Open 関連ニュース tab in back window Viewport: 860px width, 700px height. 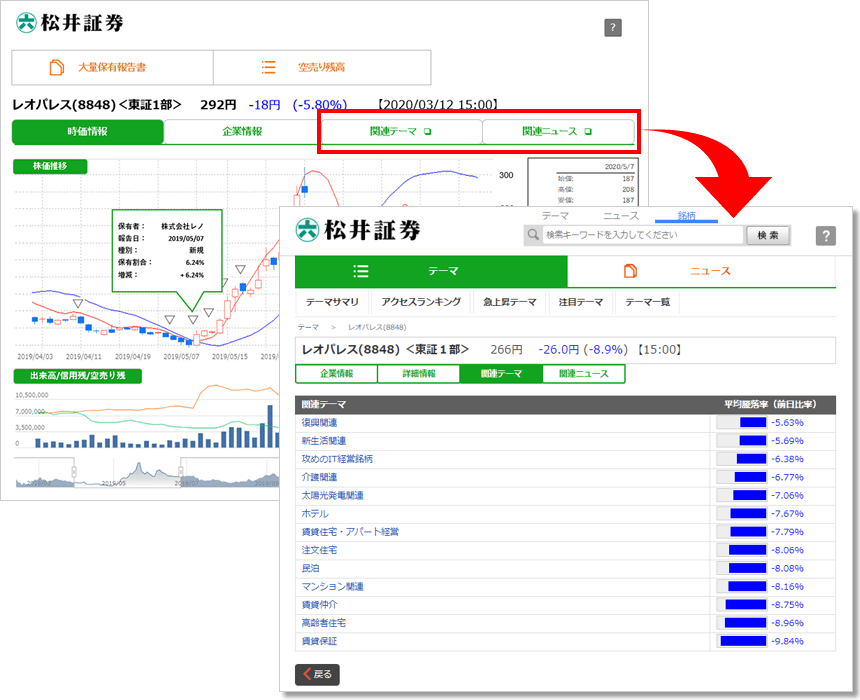coord(557,132)
